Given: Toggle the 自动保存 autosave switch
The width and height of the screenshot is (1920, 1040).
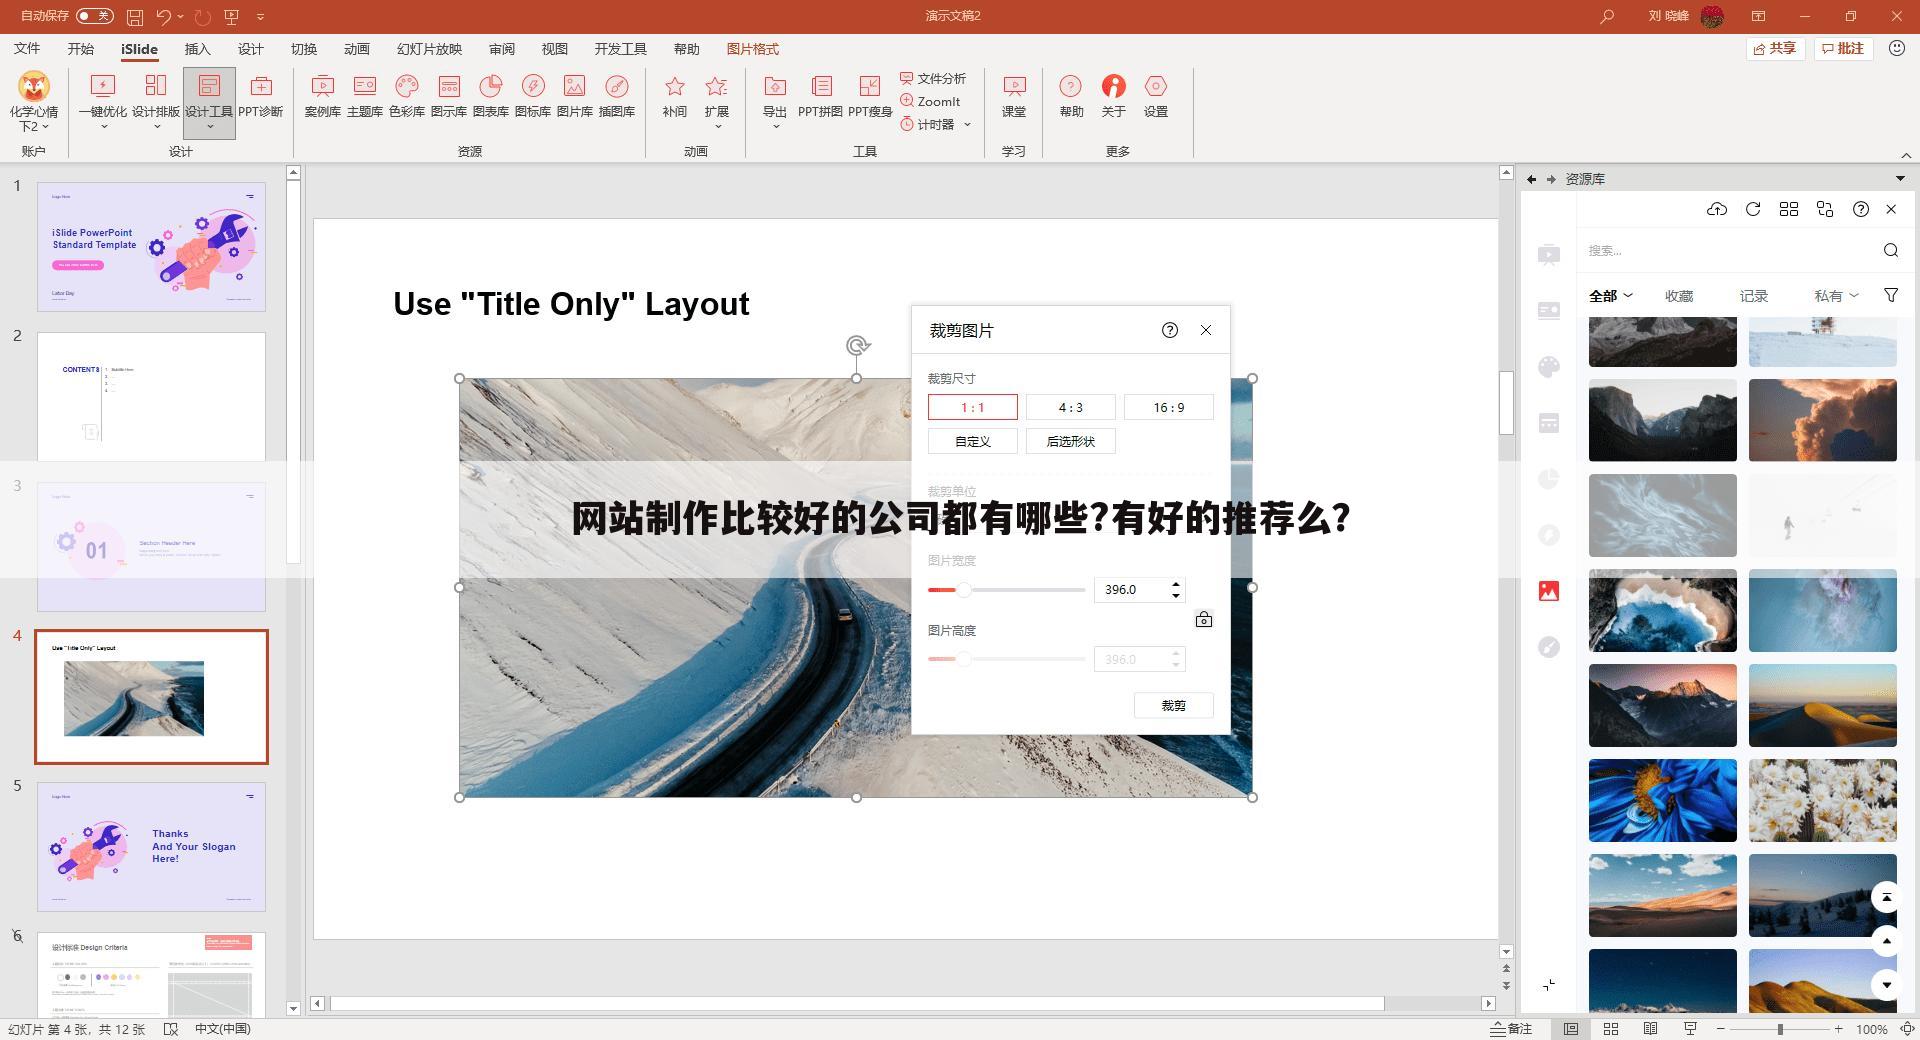Looking at the screenshot, I should (94, 16).
